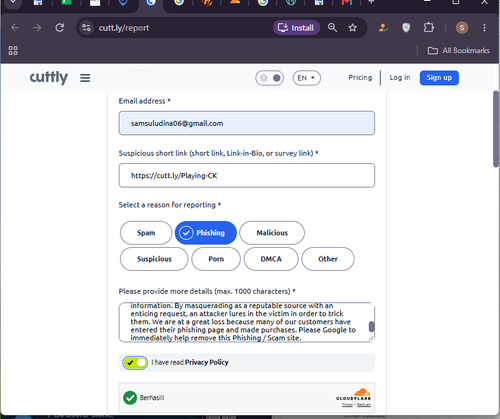Click the page vertical scrollbar thumb
This screenshot has height=419, width=500.
(x=496, y=128)
